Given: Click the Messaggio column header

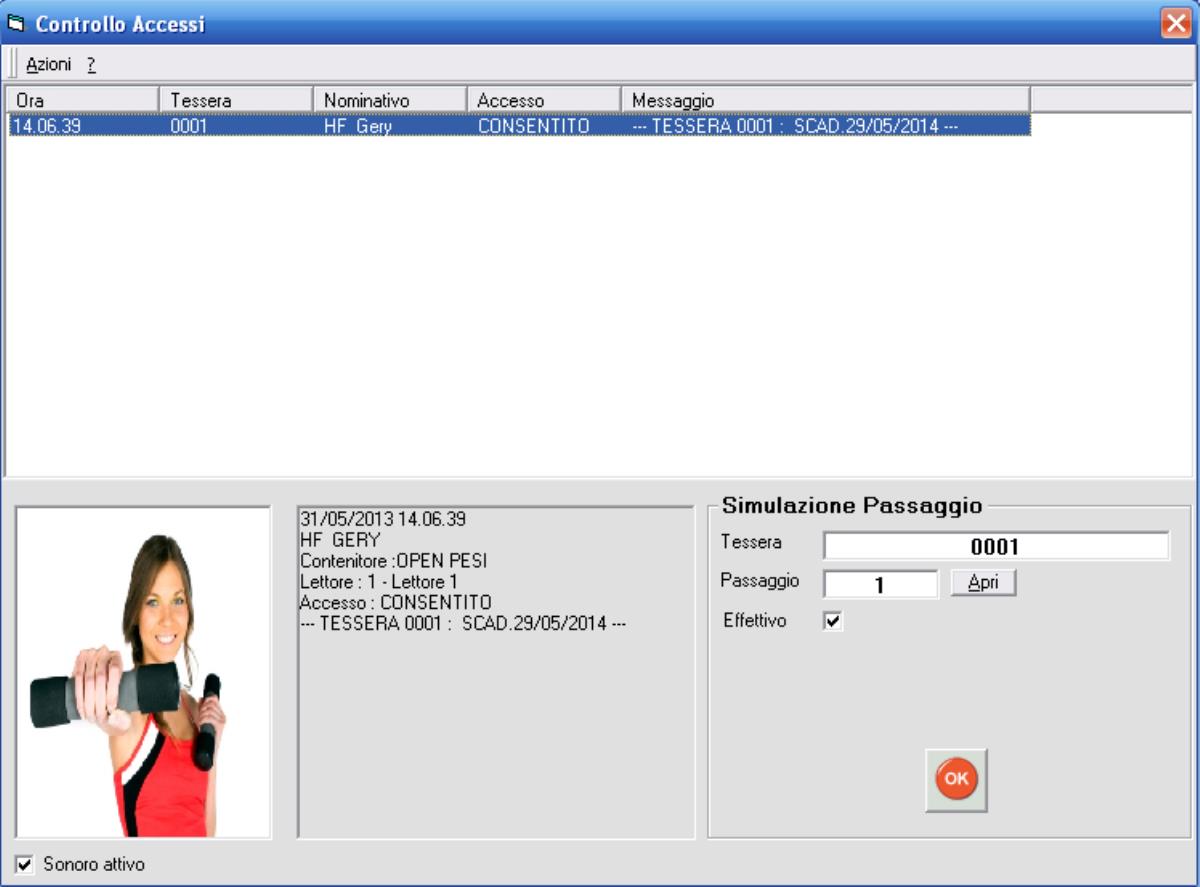Looking at the screenshot, I should click(x=826, y=100).
